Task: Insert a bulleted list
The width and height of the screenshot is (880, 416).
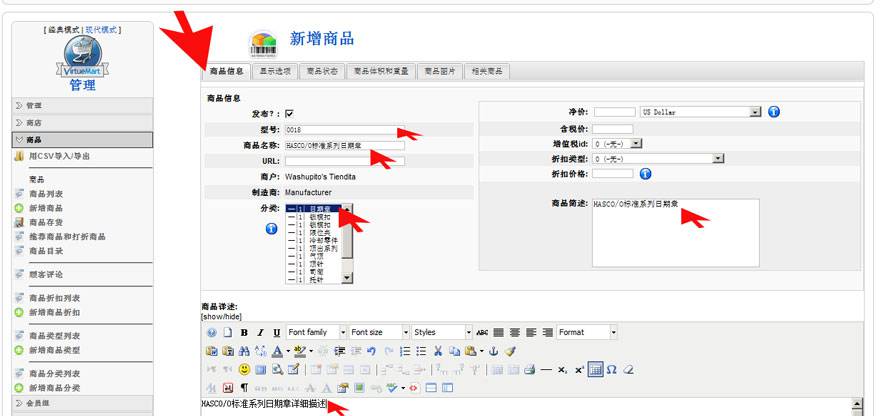Action: (421, 351)
